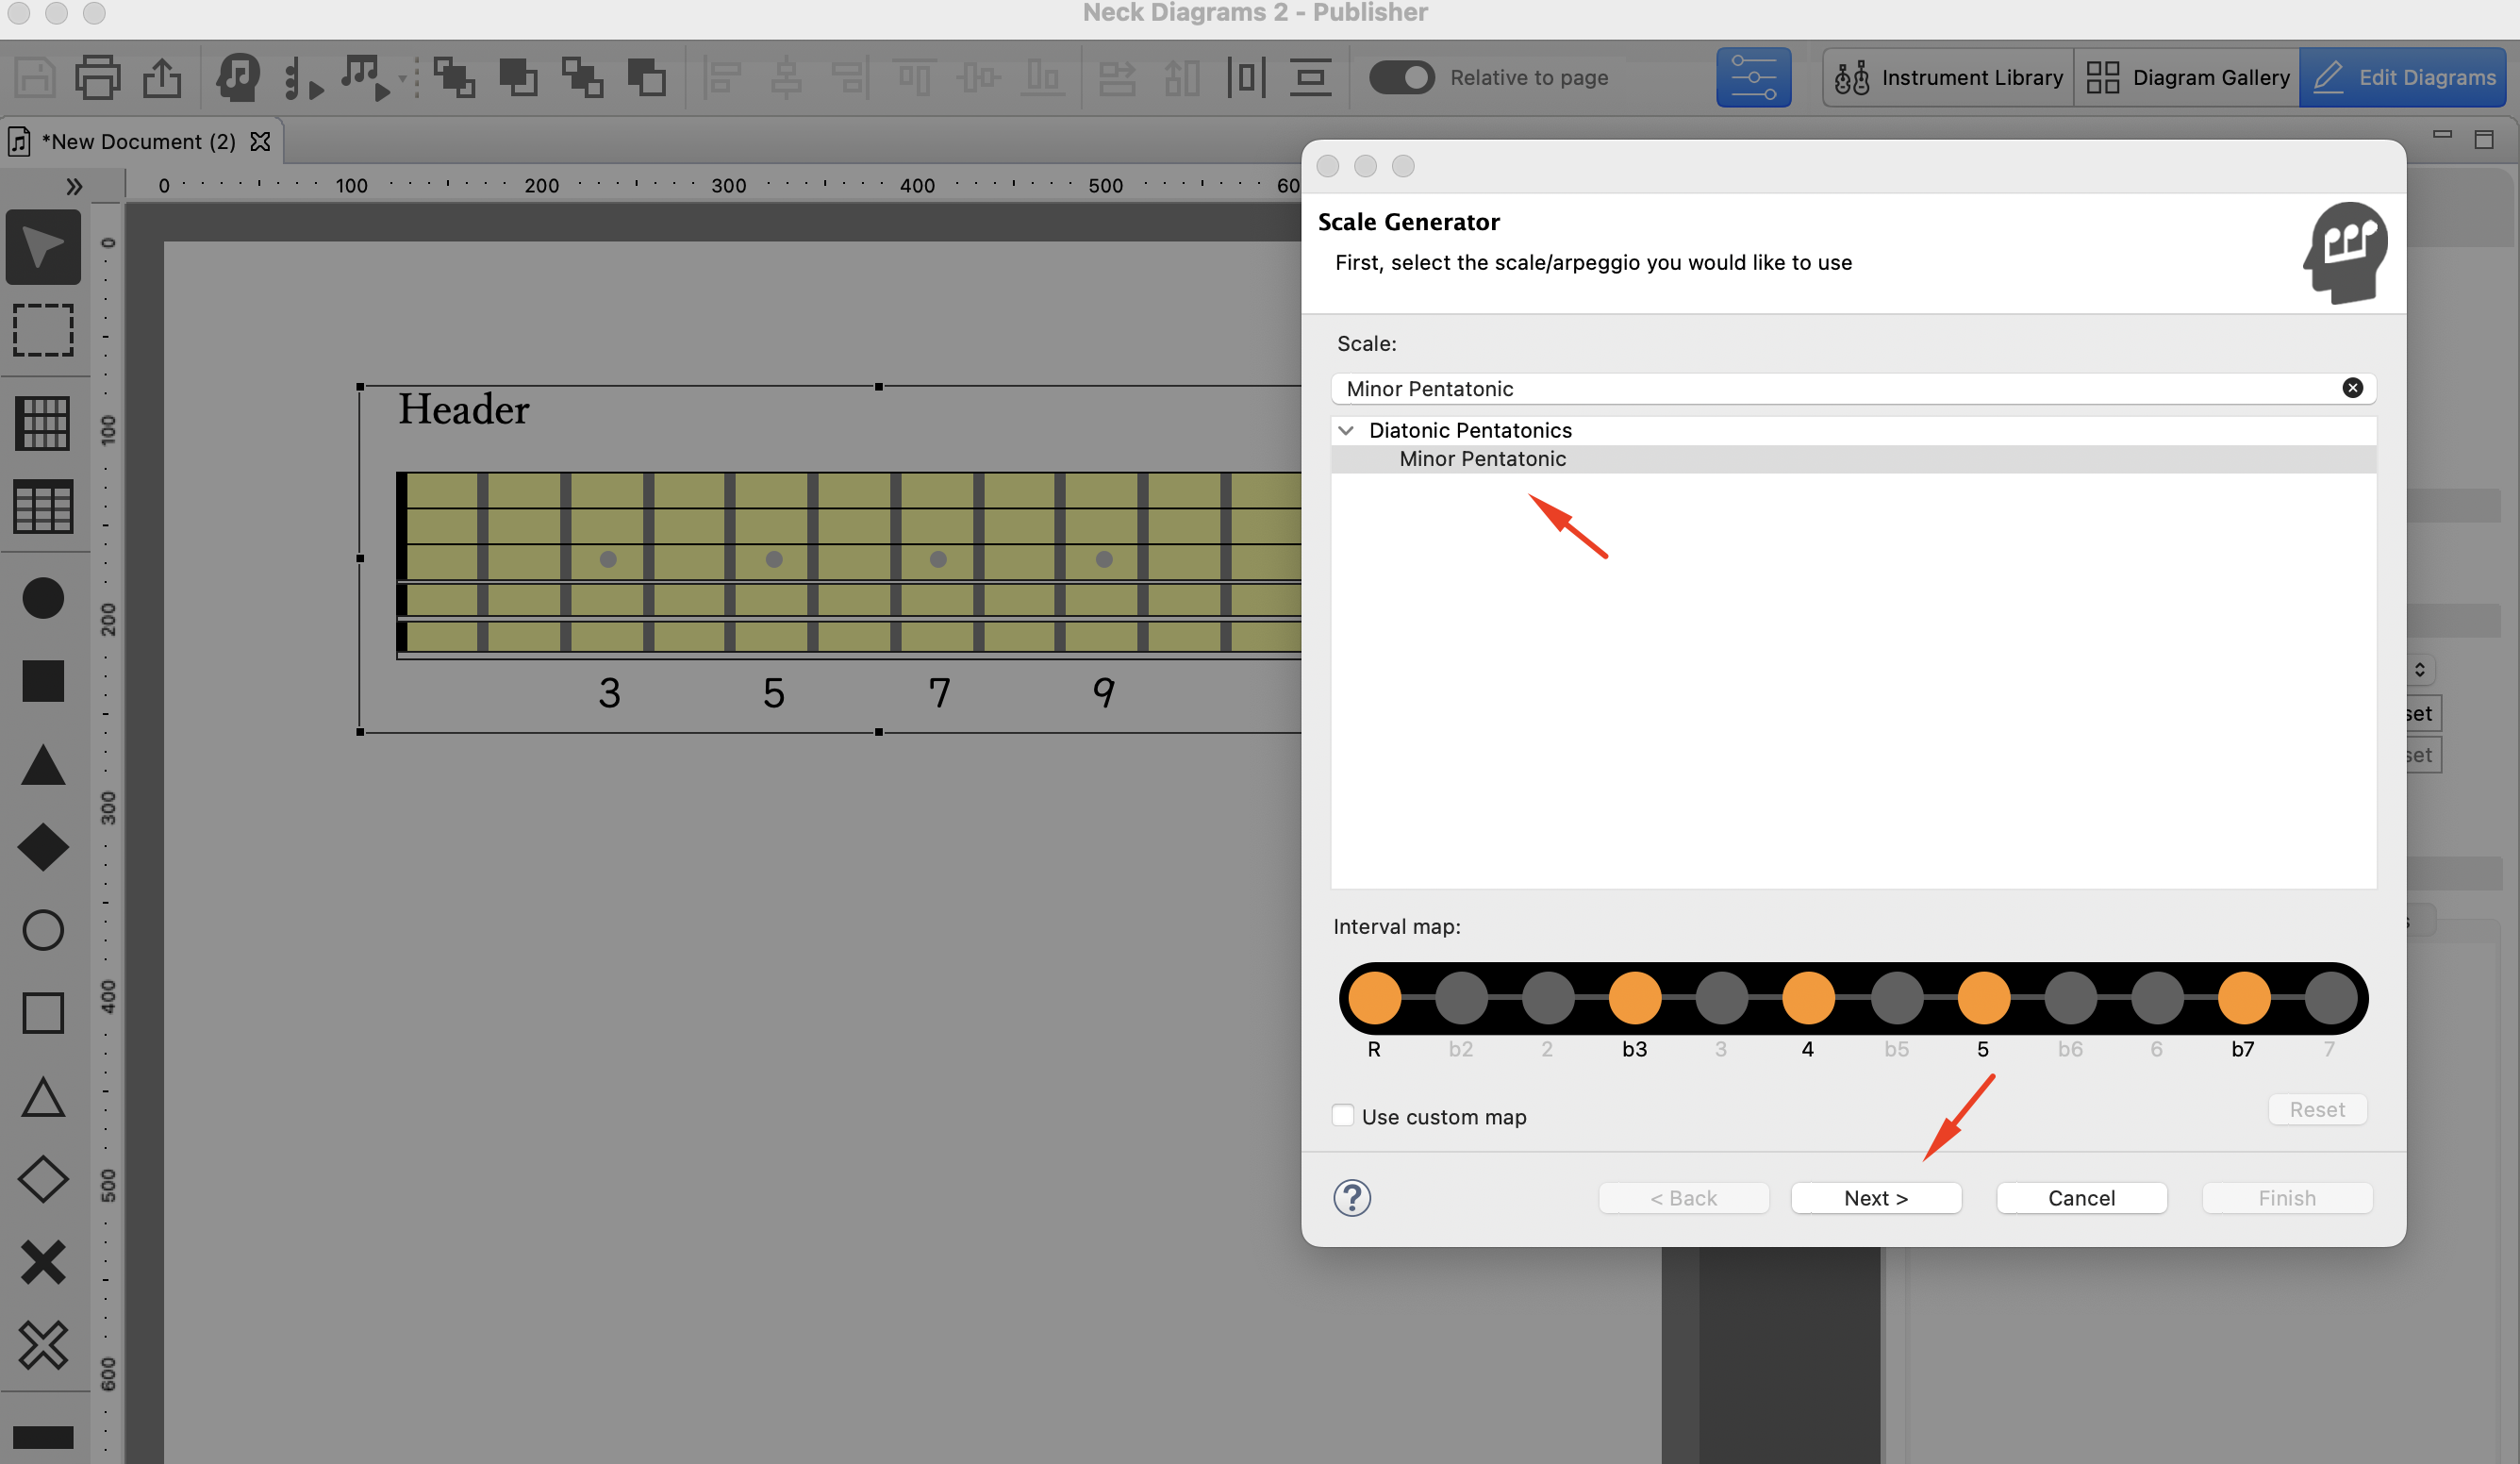Enable the Use custom map checkbox
The width and height of the screenshot is (2520, 1464).
click(x=1343, y=1115)
